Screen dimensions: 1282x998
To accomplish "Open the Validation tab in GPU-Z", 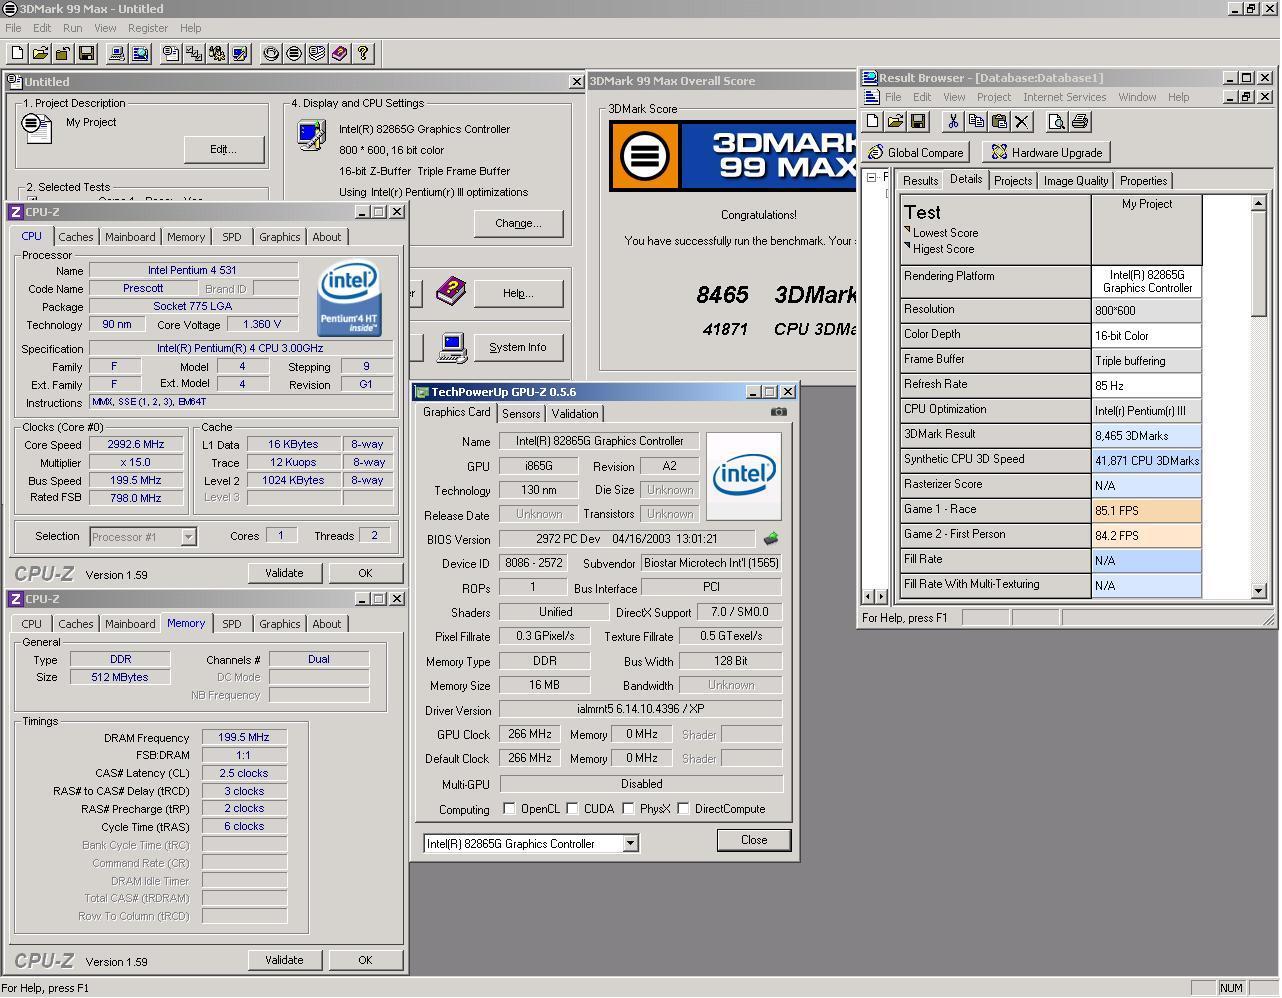I will point(575,414).
